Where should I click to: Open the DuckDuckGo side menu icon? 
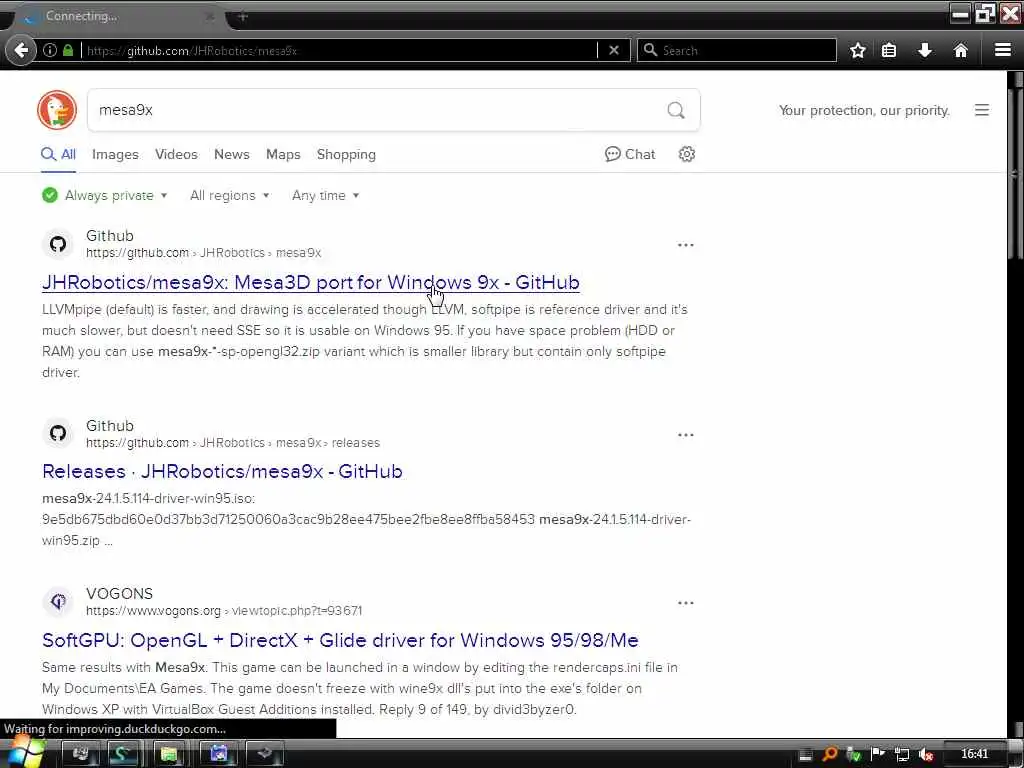(x=982, y=110)
